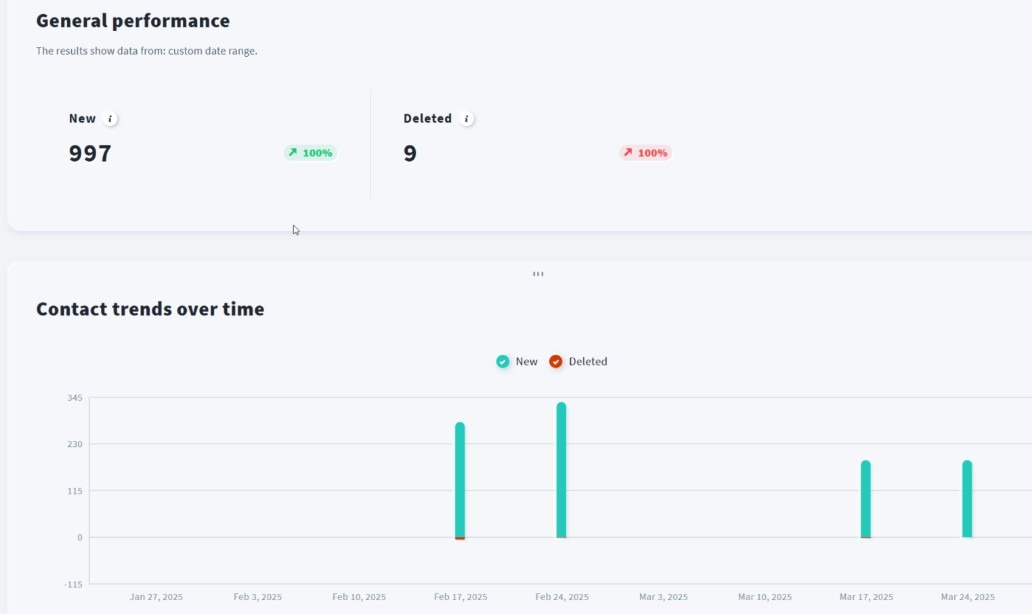This screenshot has height=614, width=1032.
Task: Click the red 100% trend badge
Action: 645,153
